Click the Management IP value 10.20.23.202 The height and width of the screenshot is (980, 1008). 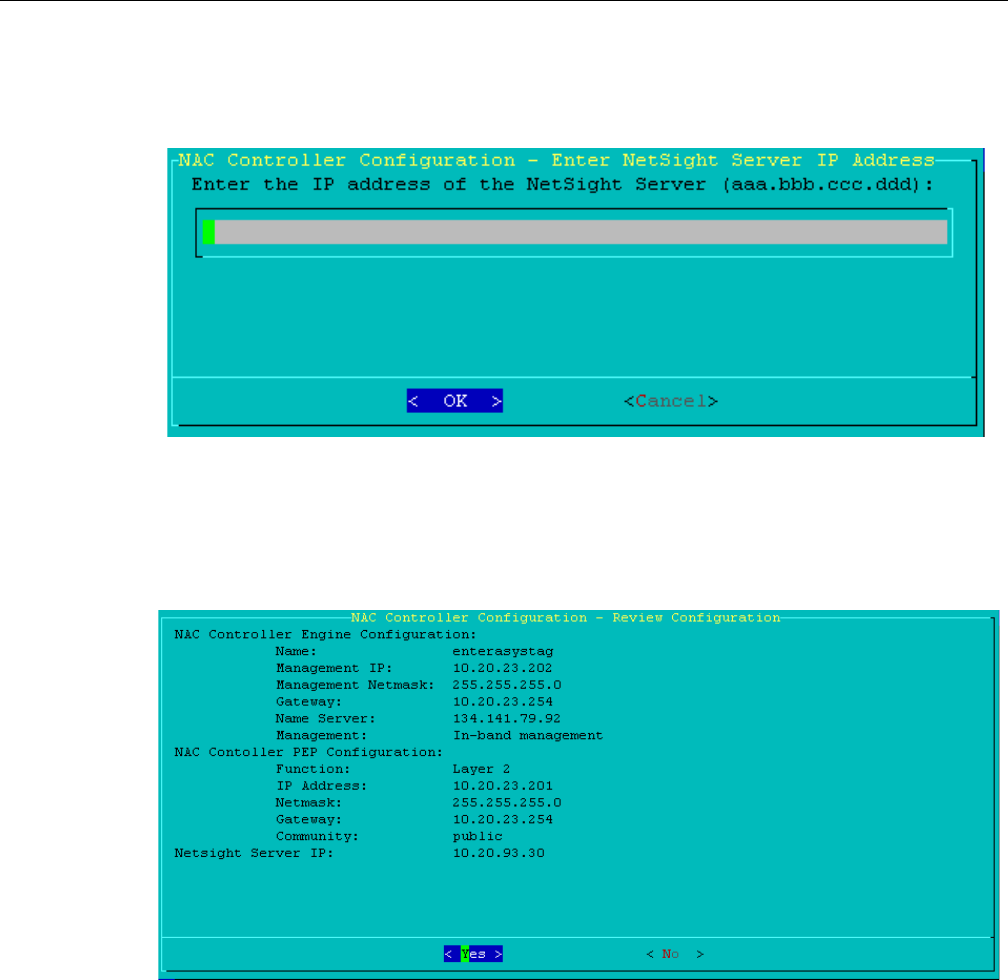[503, 668]
